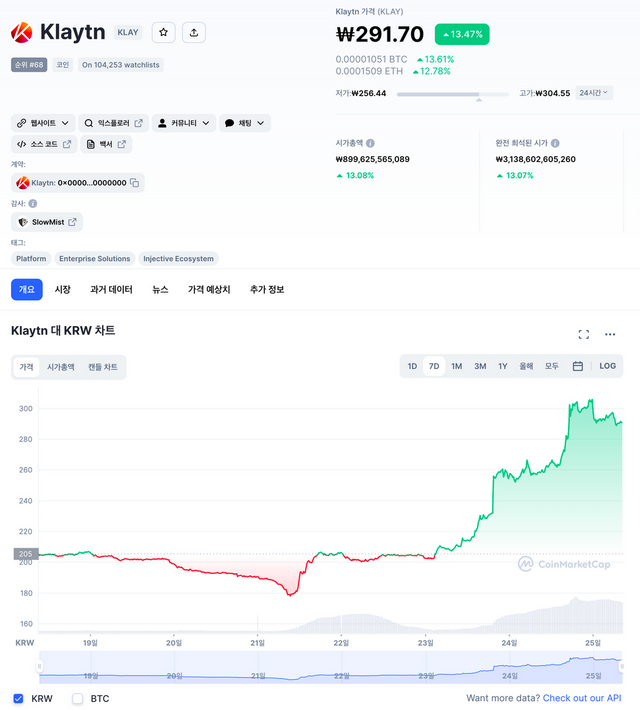
Task: Click left handle of chart range navigator
Action: tap(39, 666)
